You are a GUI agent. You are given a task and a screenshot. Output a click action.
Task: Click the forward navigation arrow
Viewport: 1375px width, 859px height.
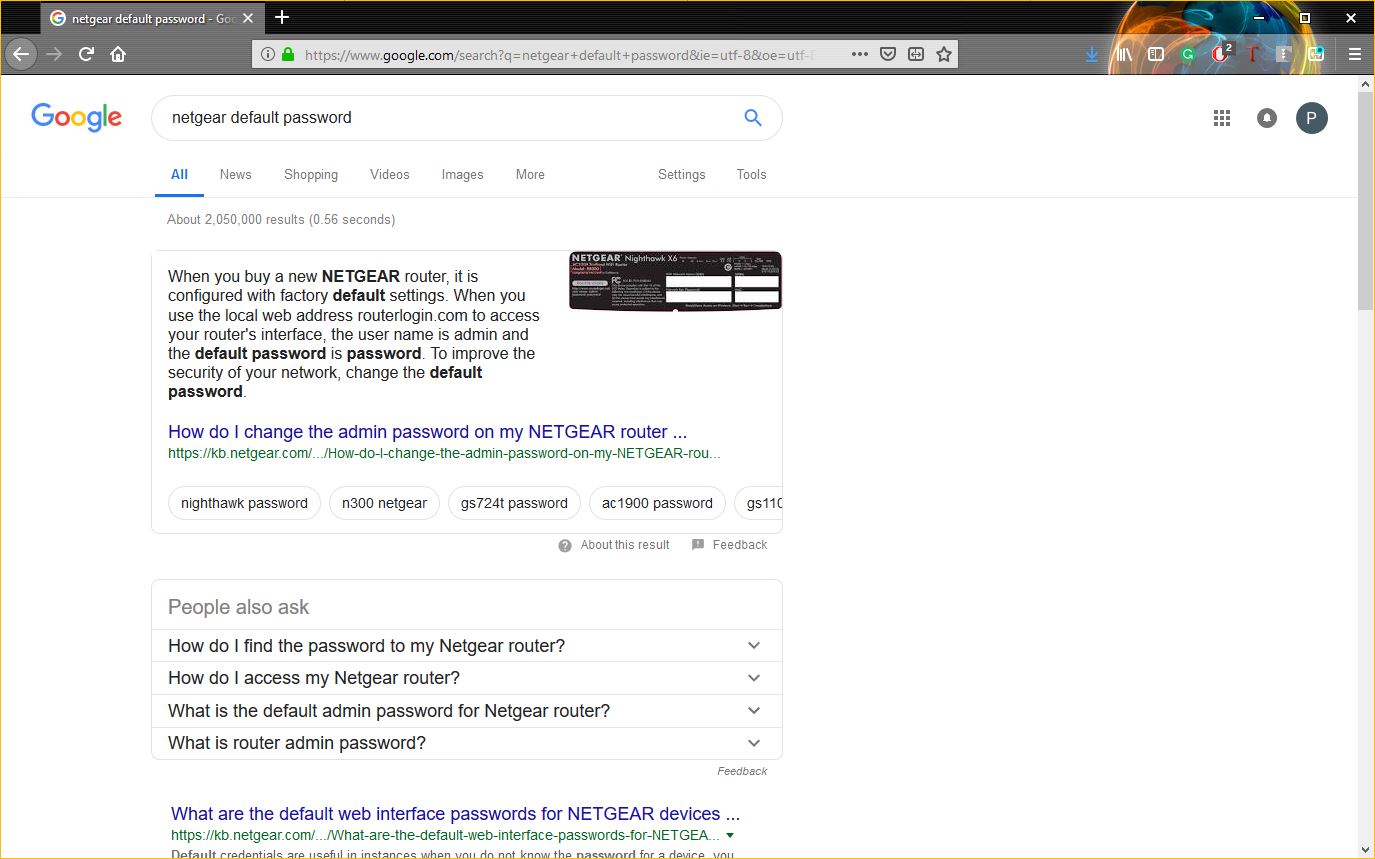[55, 54]
